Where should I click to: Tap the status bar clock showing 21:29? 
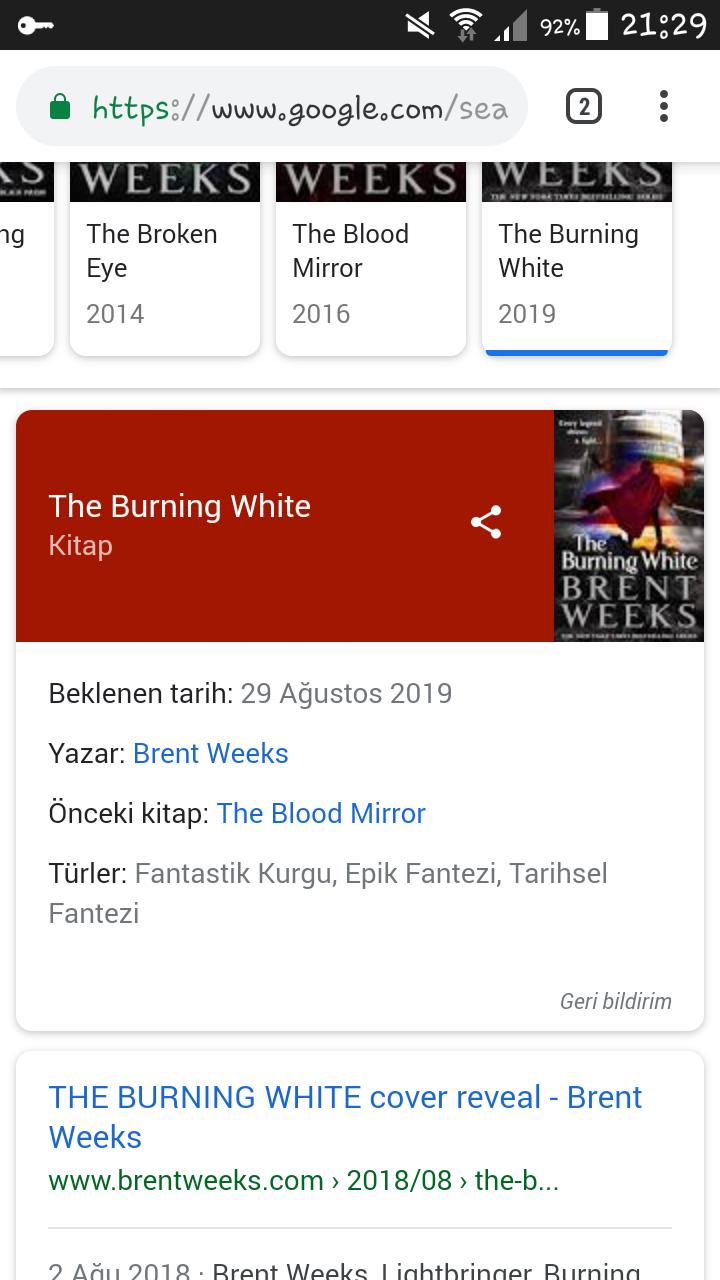[x=663, y=24]
